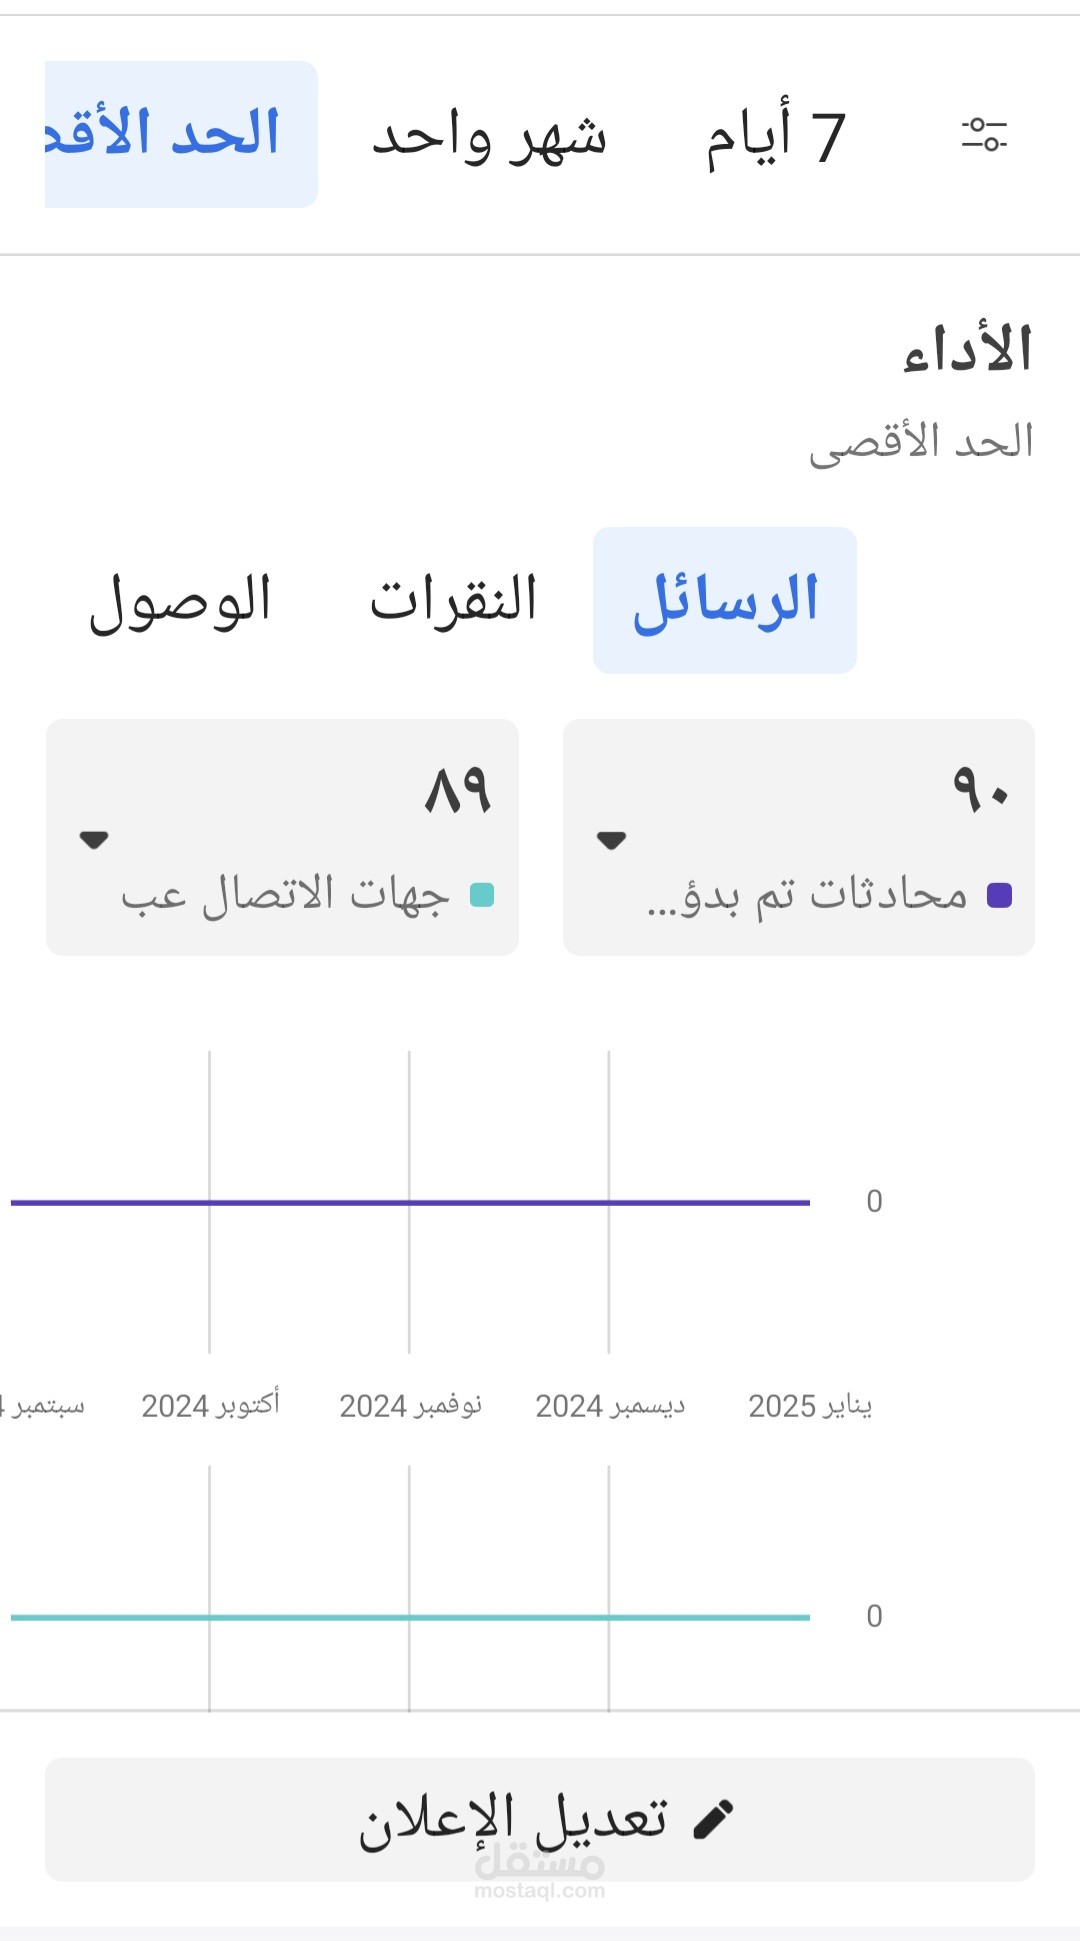Click the teal contacts chart line
The width and height of the screenshot is (1080, 1941).
(x=410, y=1617)
